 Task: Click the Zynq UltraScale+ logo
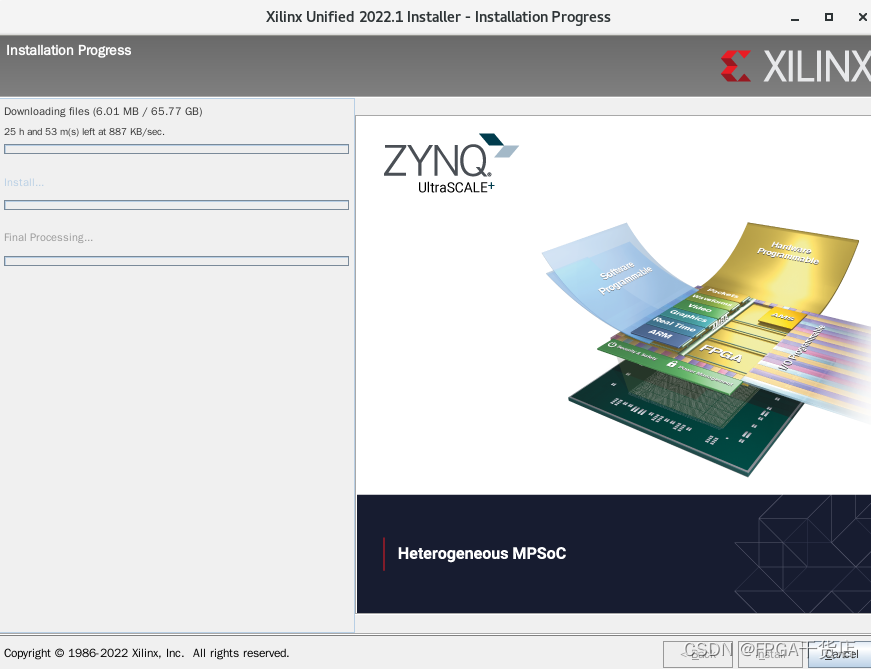[450, 163]
